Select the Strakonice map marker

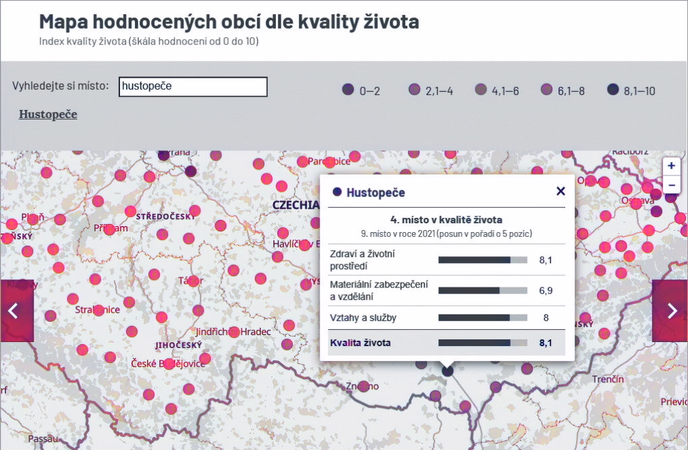tap(98, 310)
